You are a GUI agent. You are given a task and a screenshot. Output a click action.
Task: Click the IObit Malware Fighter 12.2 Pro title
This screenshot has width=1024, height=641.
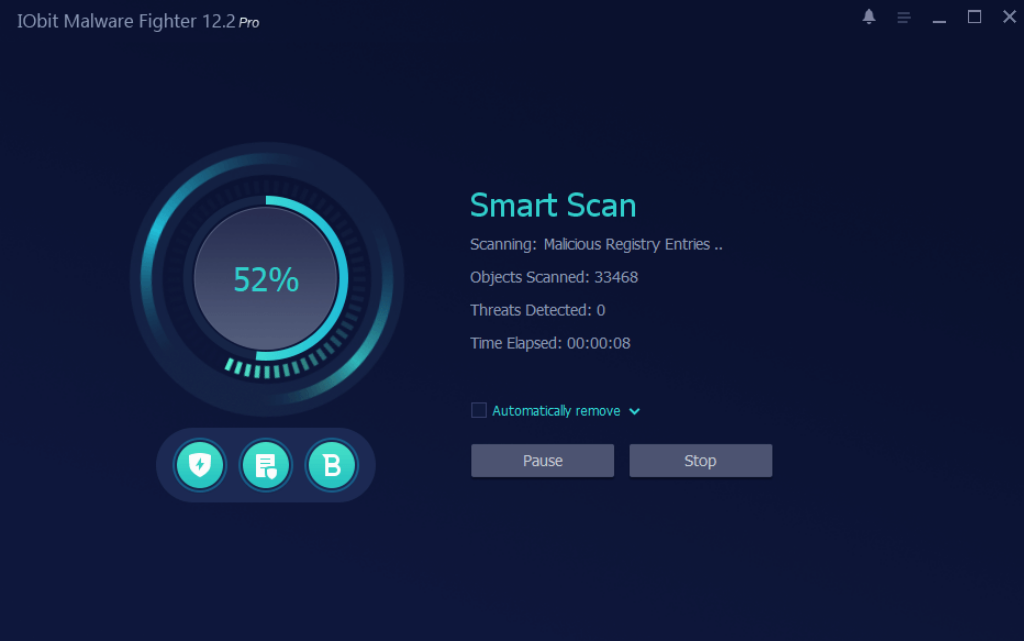coord(138,22)
